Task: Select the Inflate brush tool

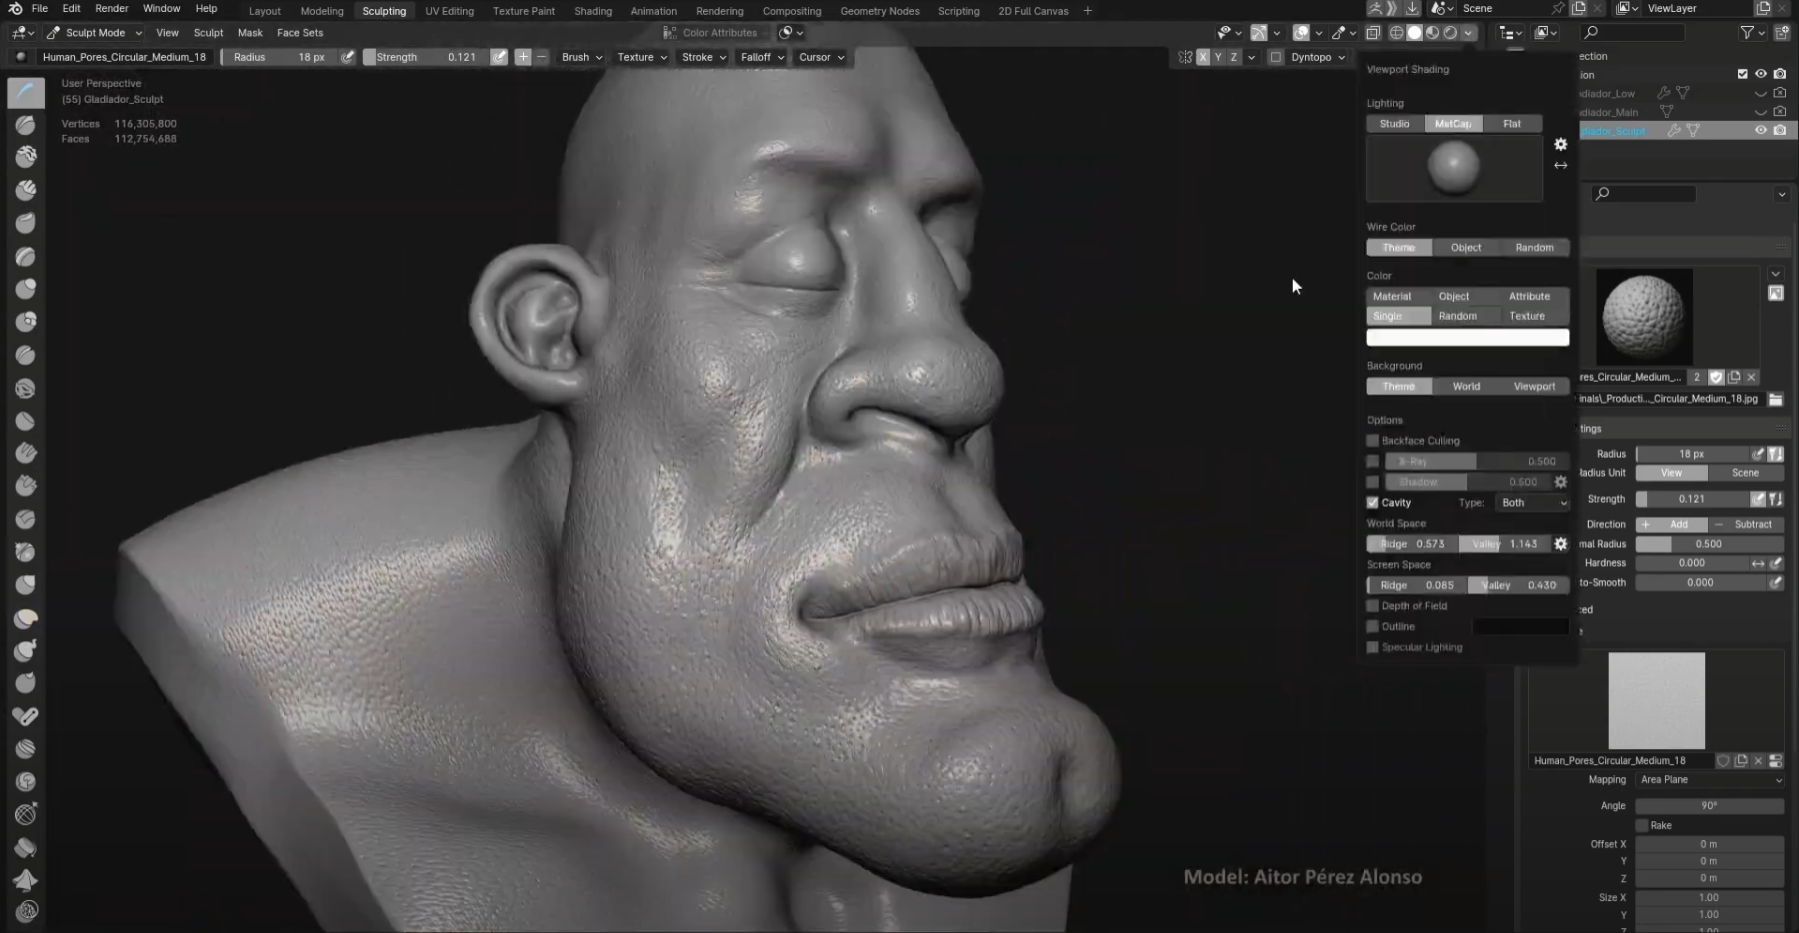Action: point(26,289)
